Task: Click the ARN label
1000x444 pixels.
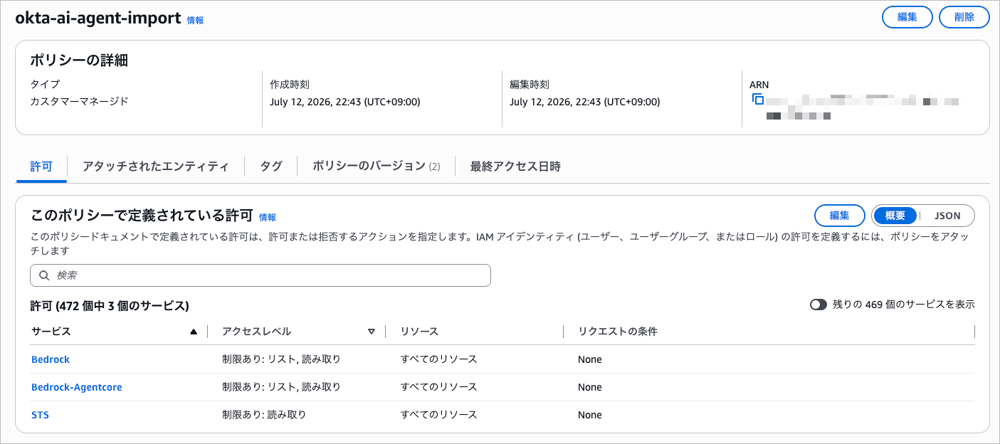Action: click(760, 84)
